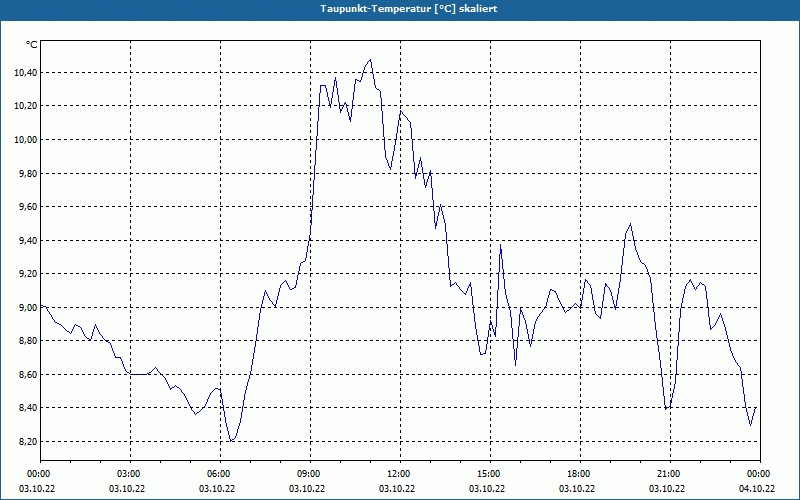Select the 9,40 y-axis label
This screenshot has width=800, height=500.
click(28, 240)
